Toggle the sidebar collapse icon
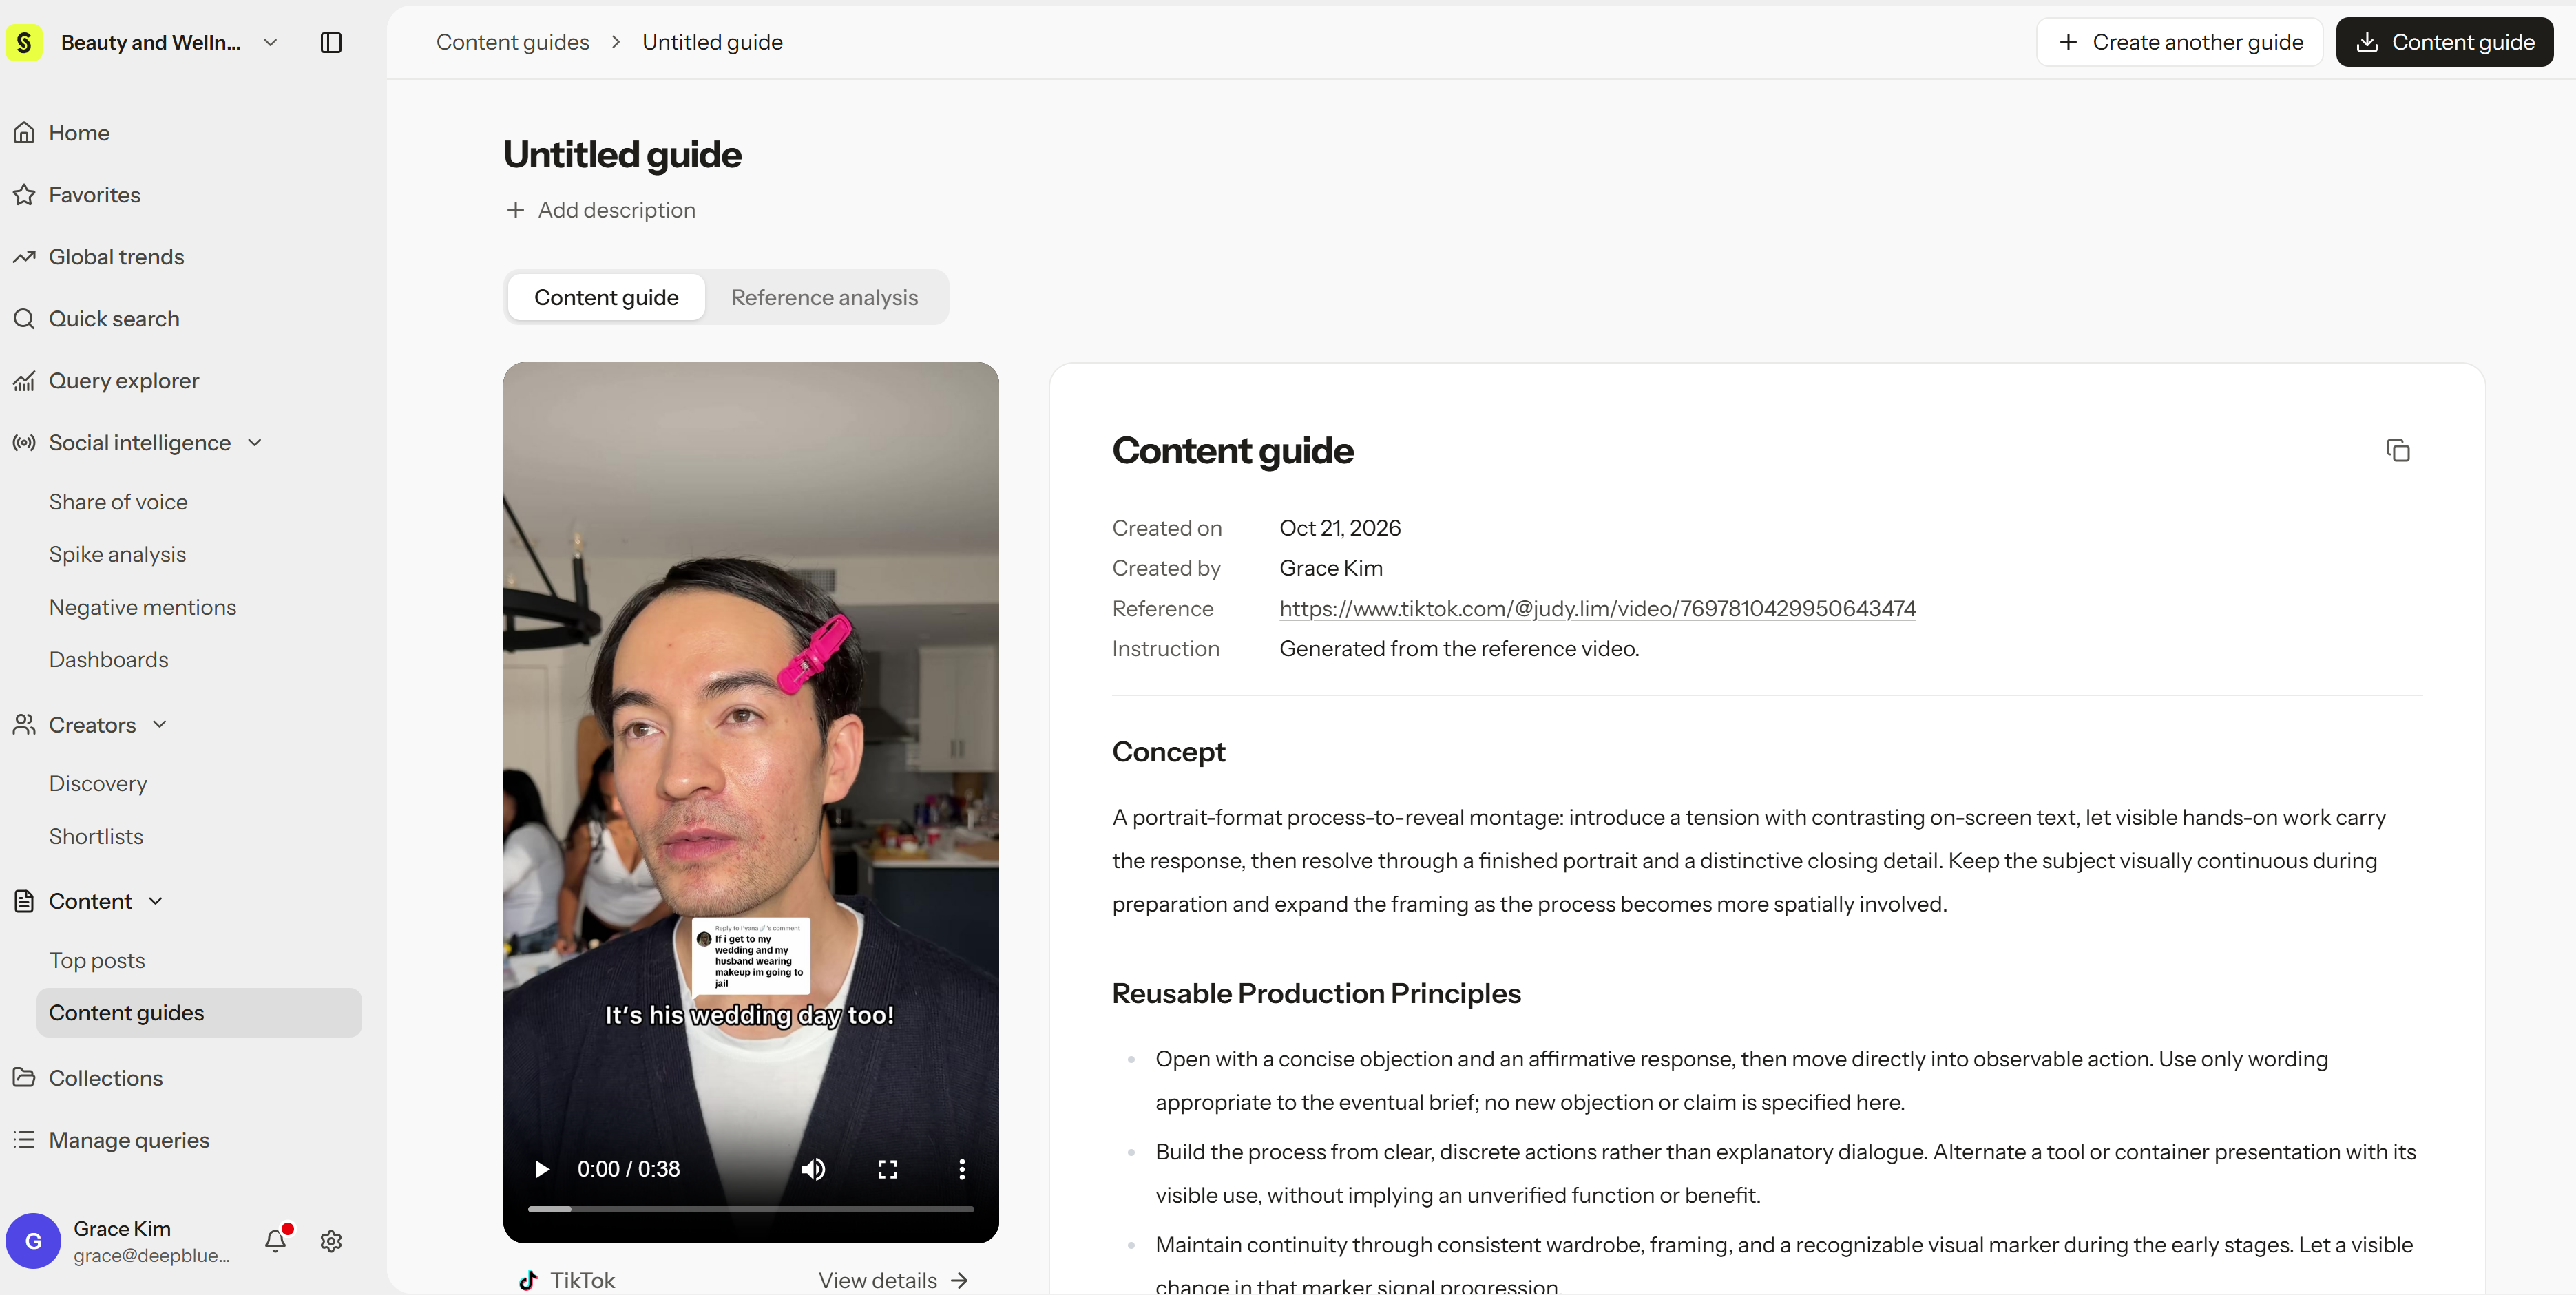The width and height of the screenshot is (2576, 1295). 331,42
